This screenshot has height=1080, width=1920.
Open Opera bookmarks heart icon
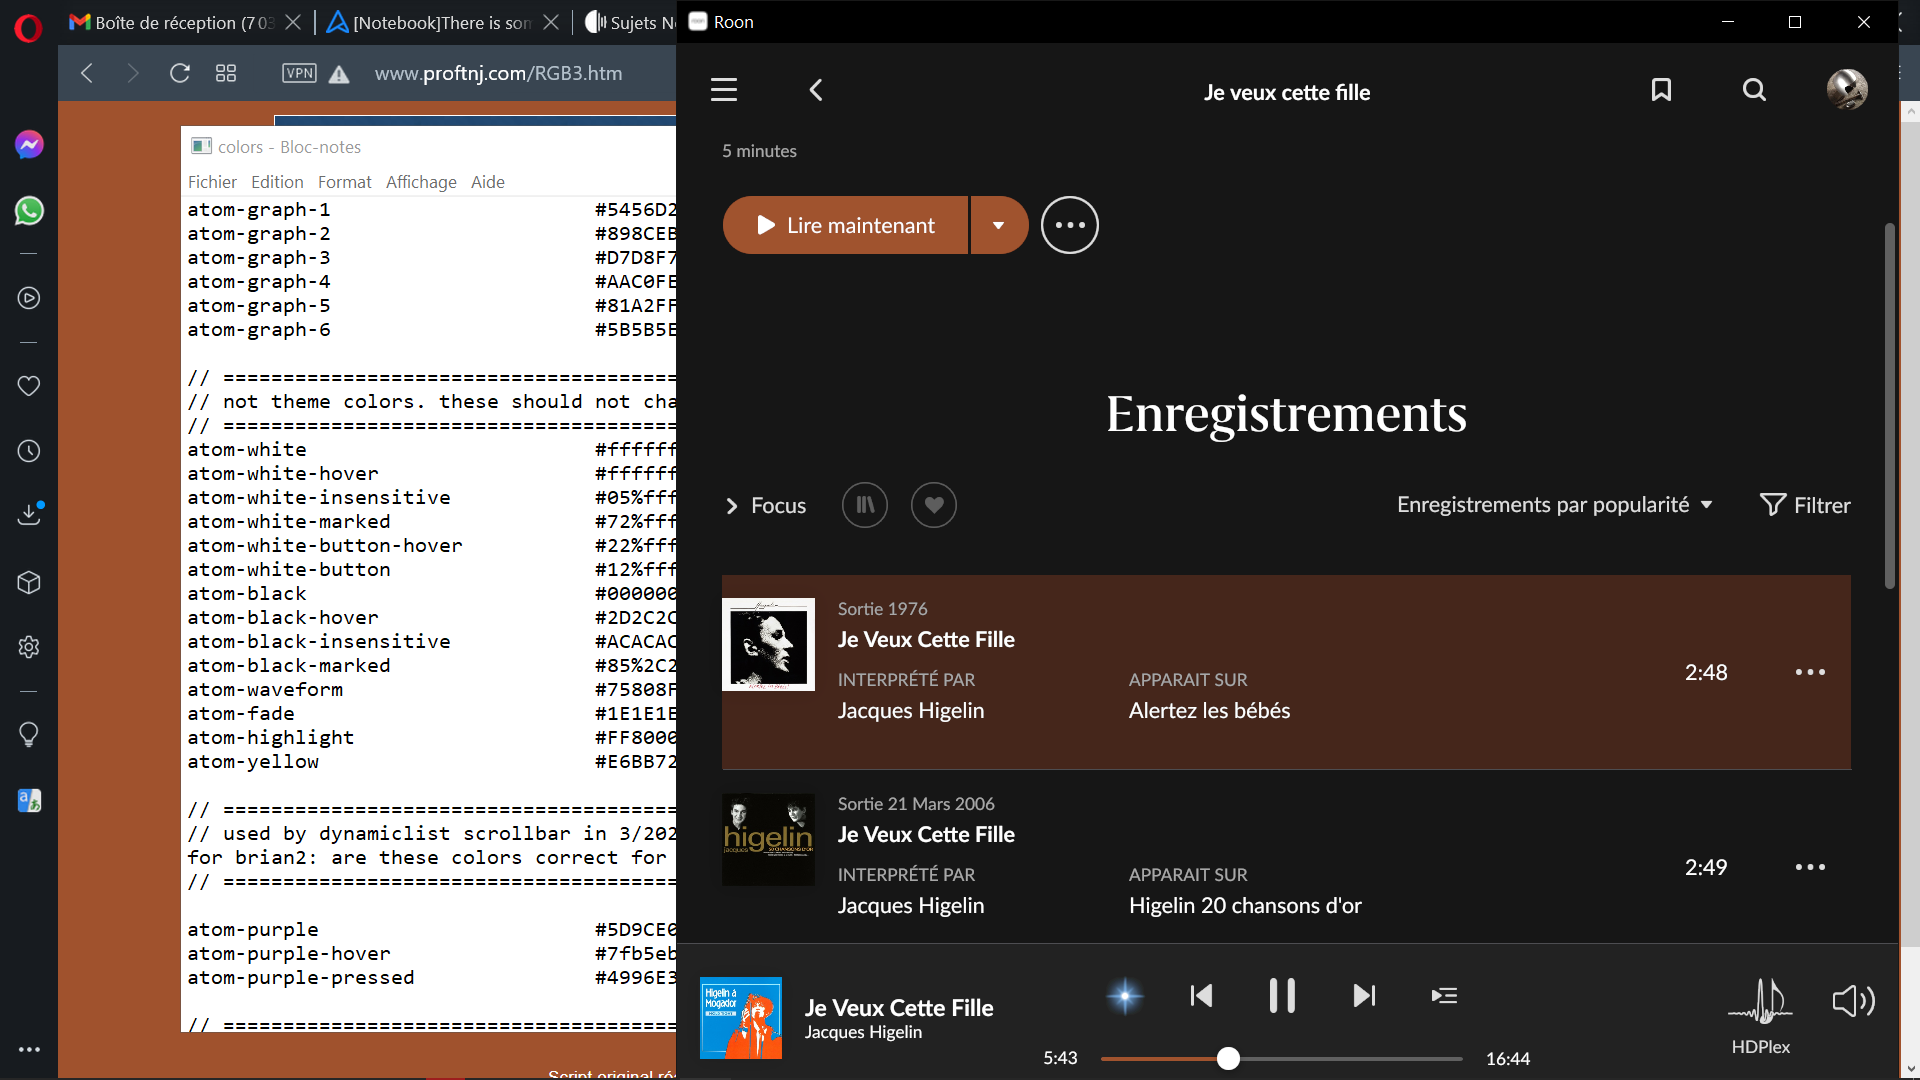click(29, 386)
